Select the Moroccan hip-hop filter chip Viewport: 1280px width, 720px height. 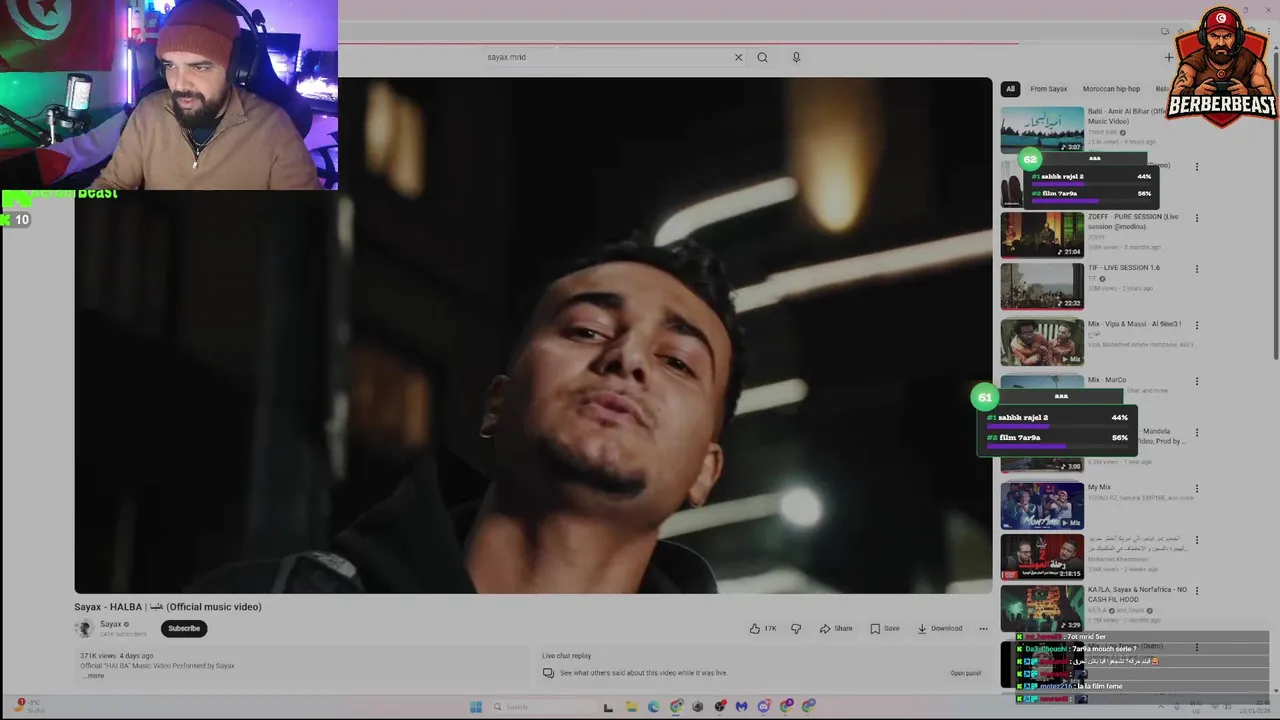1111,89
